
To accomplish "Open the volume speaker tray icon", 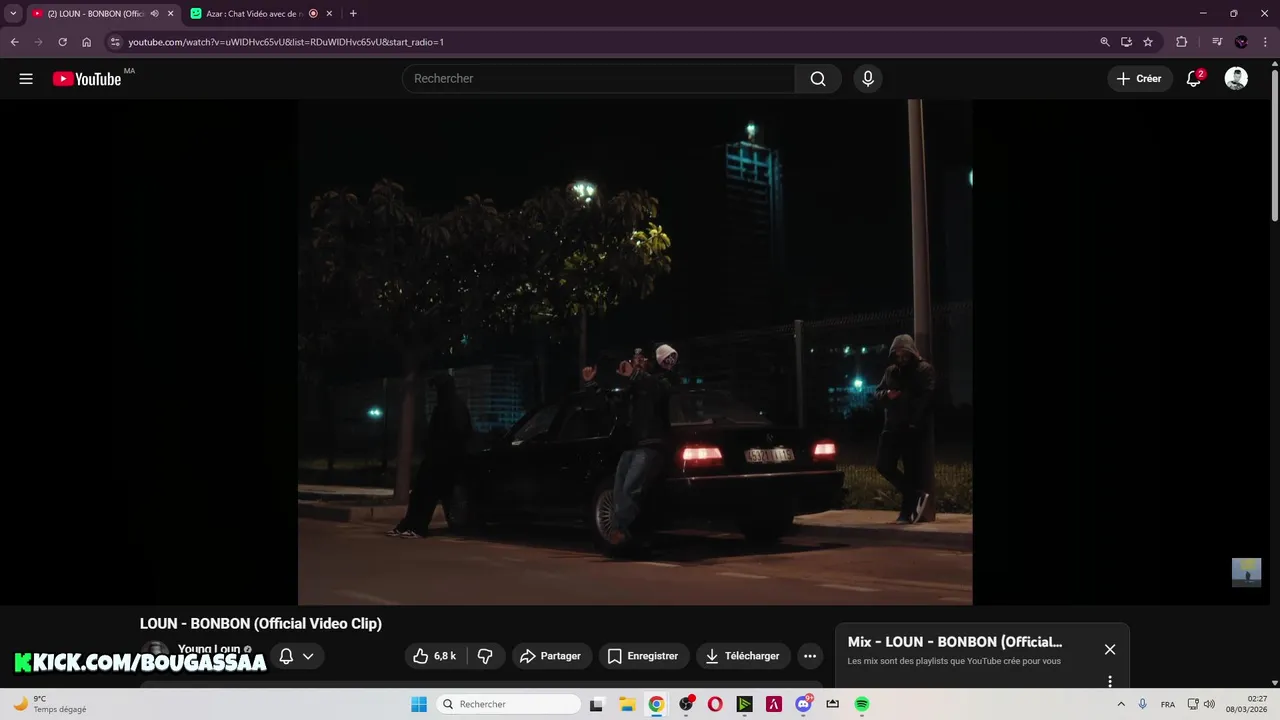I will [1209, 704].
